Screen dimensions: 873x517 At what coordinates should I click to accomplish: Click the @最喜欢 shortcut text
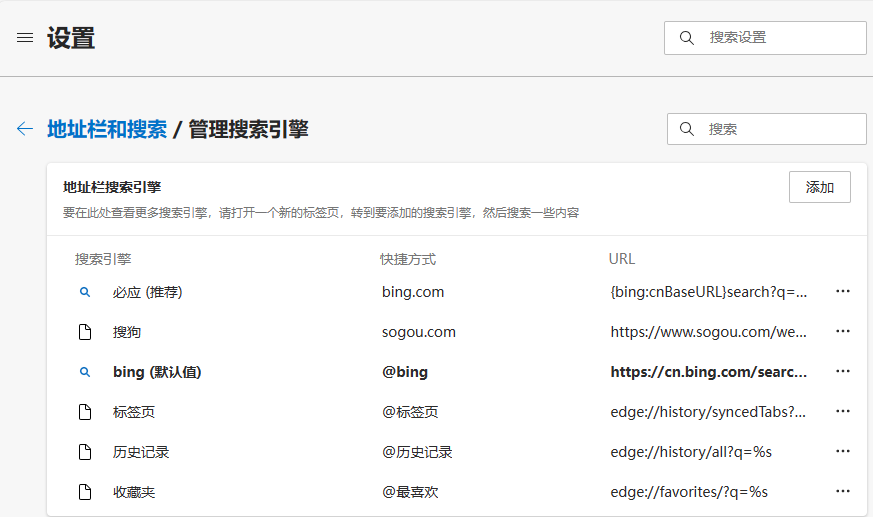point(410,493)
